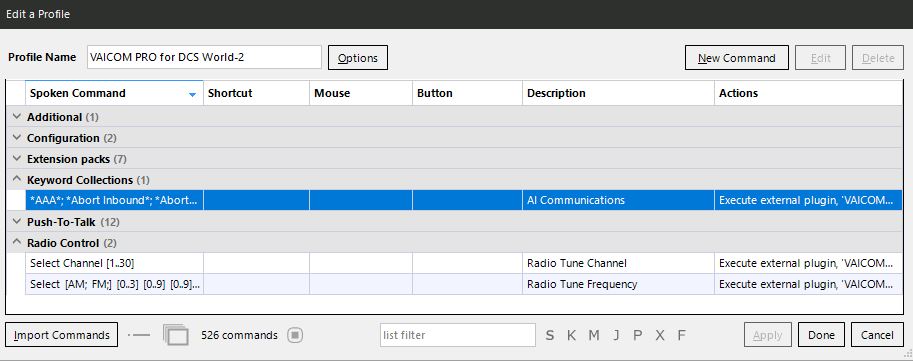Viewport: 913px width, 361px height.
Task: Click the dash line icon beside Import Commands
Action: click(139, 335)
